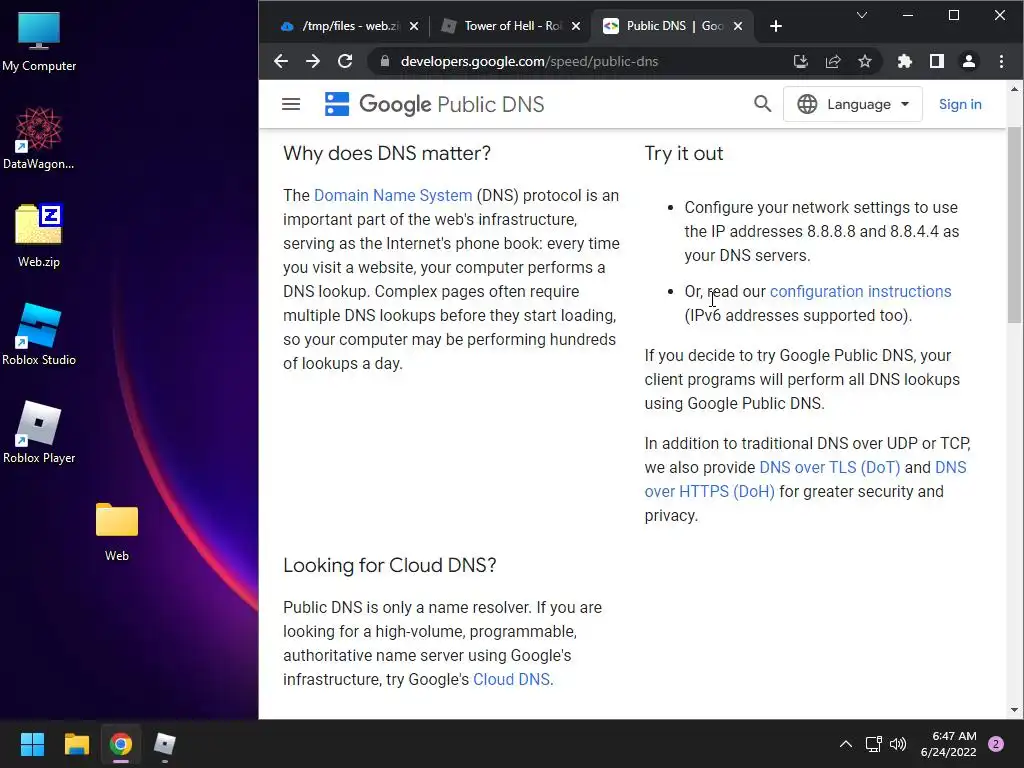Open a new tab with the plus button
This screenshot has width=1024, height=768.
[x=776, y=26]
